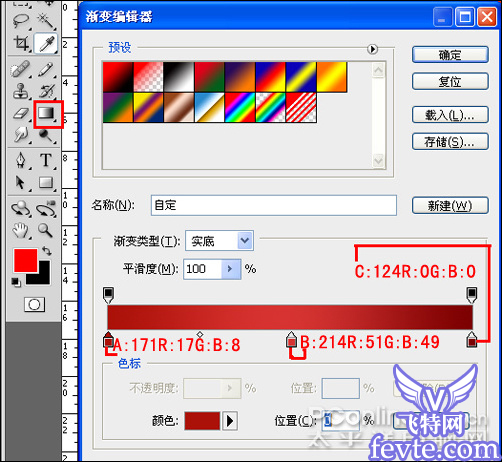Select the Hand tool

pos(21,230)
